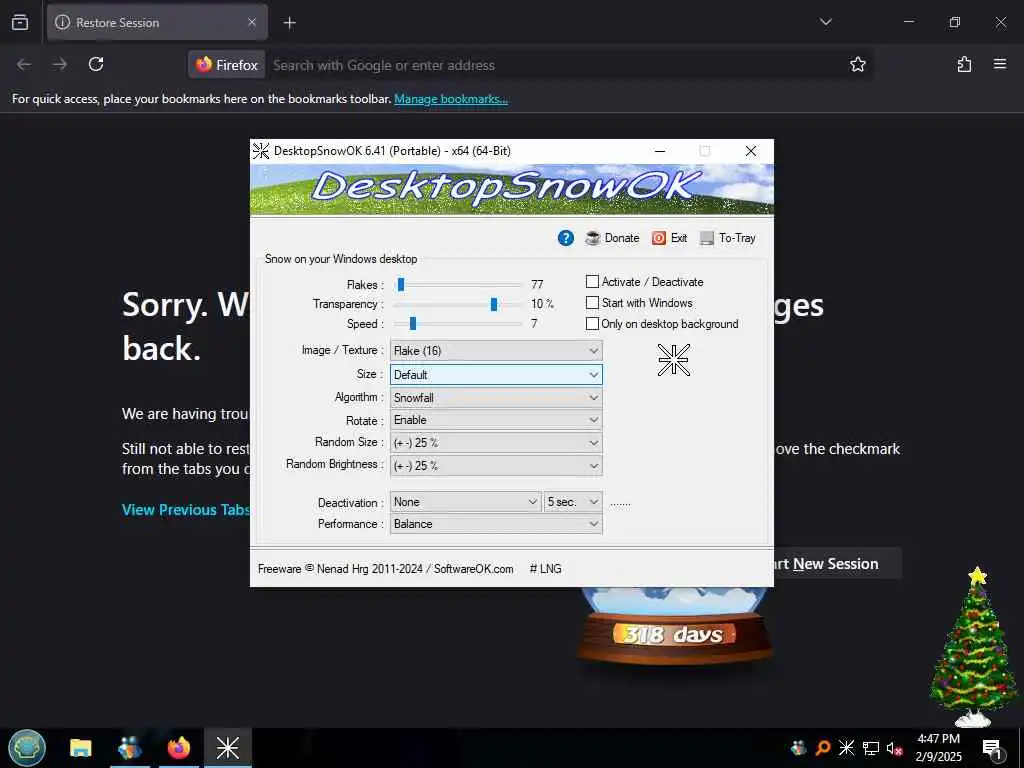Viewport: 1024px width, 768px height.
Task: Click the Firefox forward arrow
Action: click(x=60, y=64)
